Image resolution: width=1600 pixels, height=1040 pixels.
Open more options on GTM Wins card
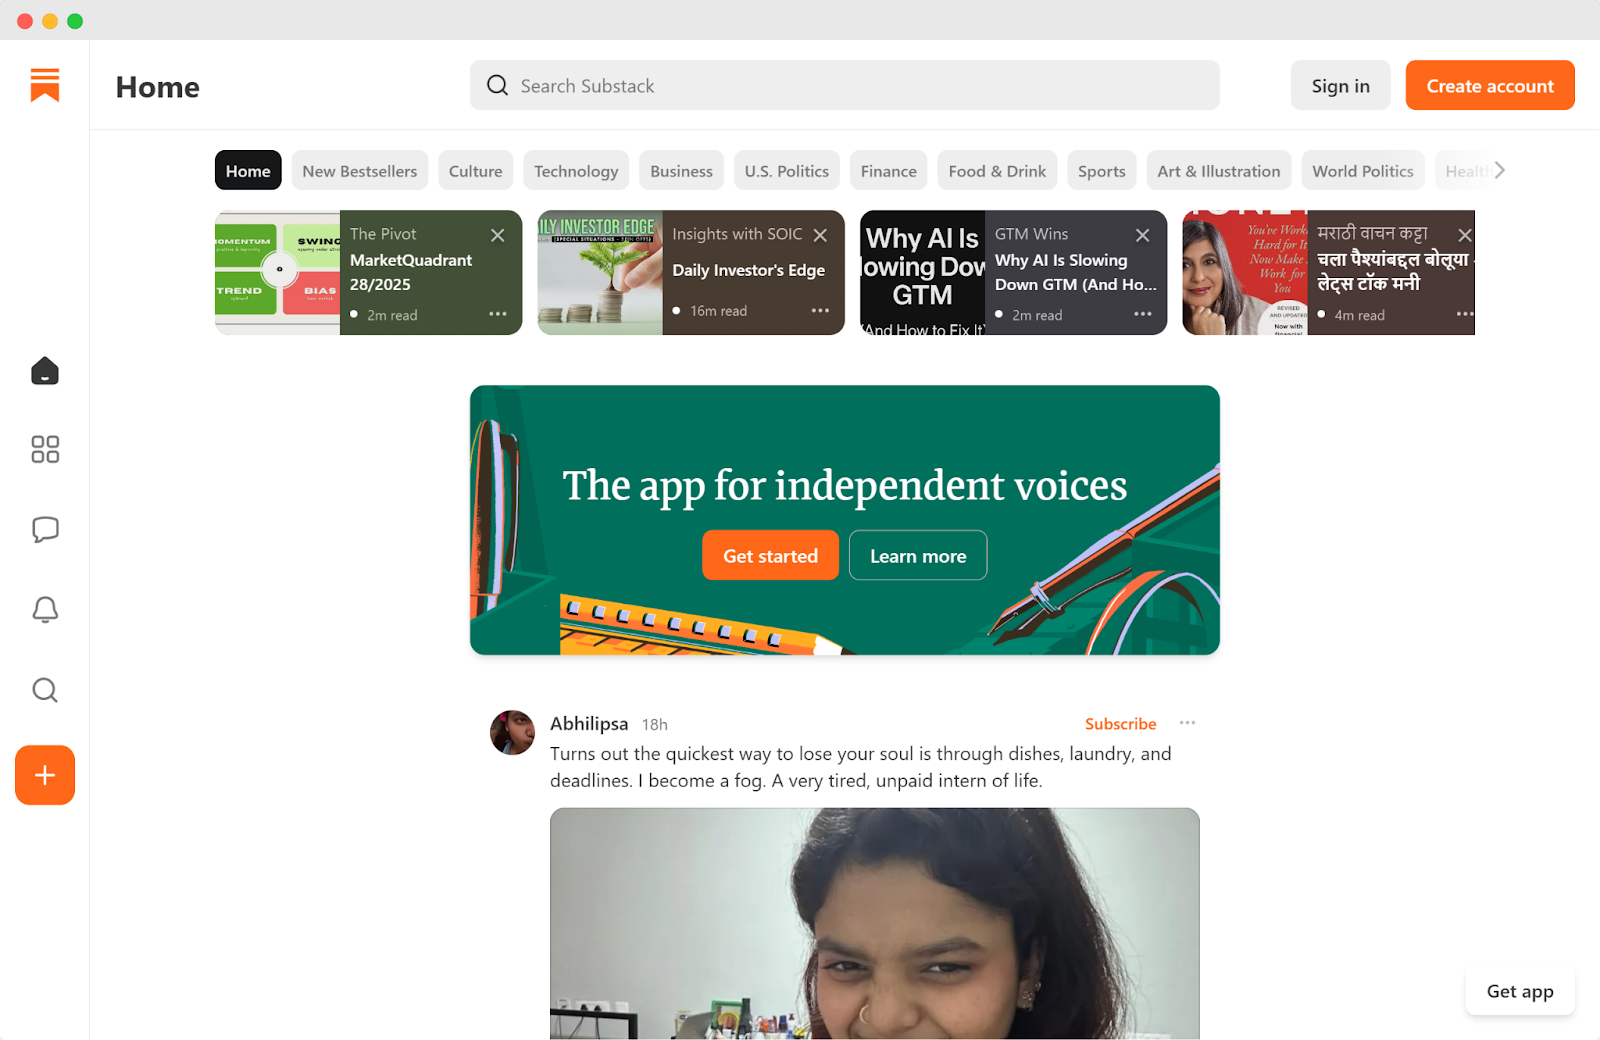click(x=1143, y=314)
